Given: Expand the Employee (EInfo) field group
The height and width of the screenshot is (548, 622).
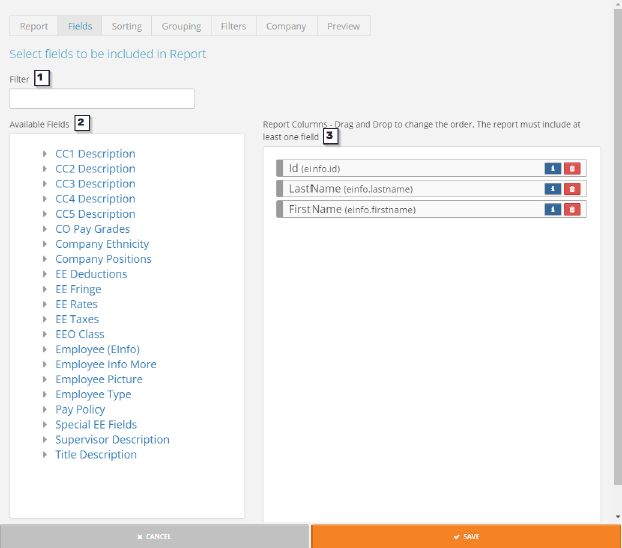Looking at the screenshot, I should click(45, 350).
